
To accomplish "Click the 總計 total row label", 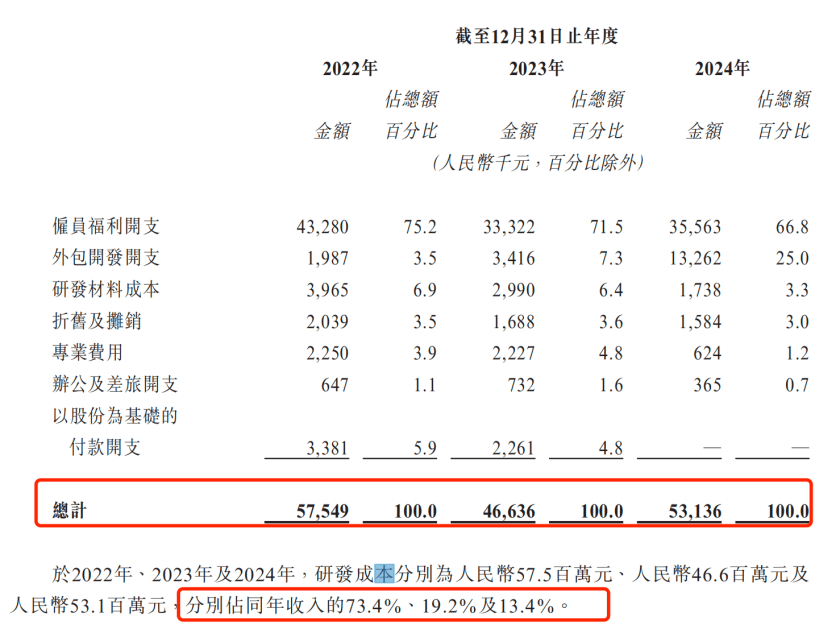I will click(x=71, y=512).
